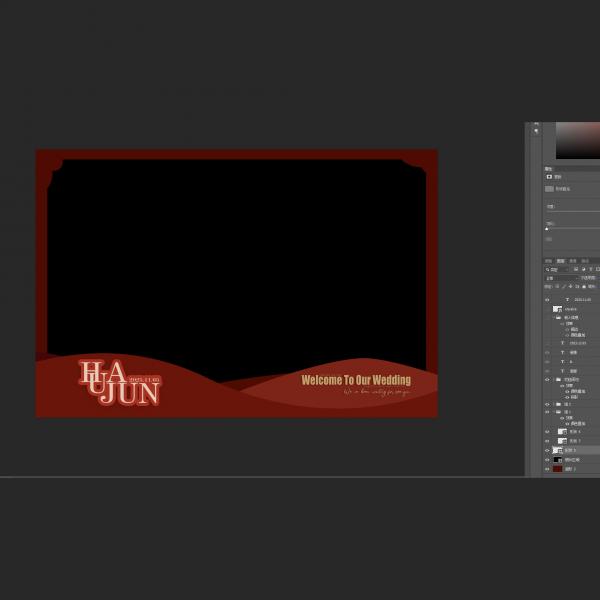Open the collapsed panel icon left of color picker
The height and width of the screenshot is (600, 600).
[536, 131]
